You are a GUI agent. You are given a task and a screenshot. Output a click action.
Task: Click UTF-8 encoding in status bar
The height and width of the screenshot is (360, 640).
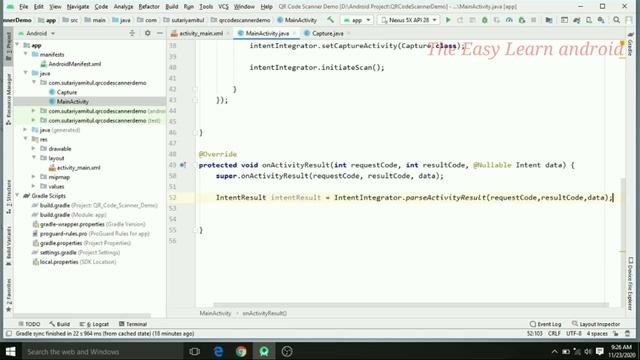click(573, 334)
